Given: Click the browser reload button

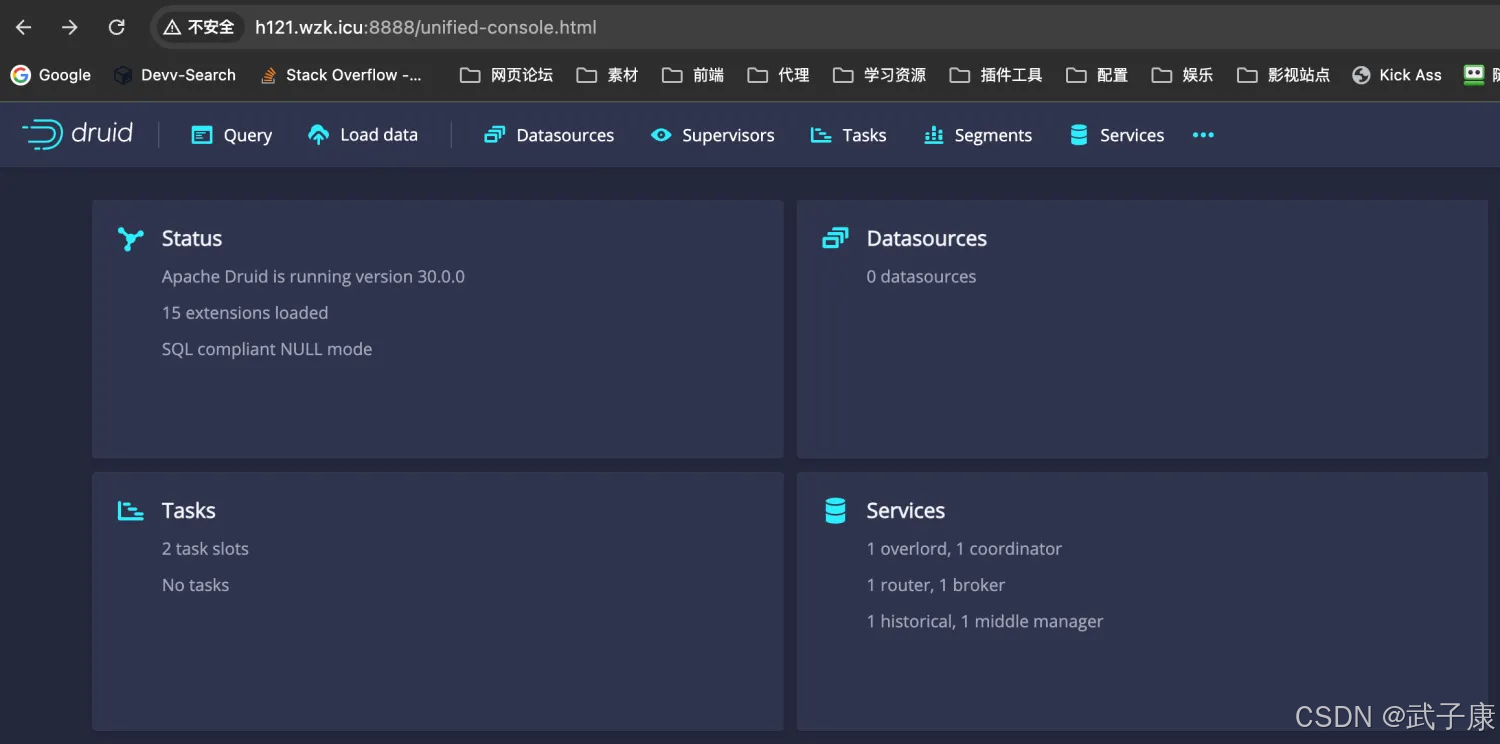Looking at the screenshot, I should (x=117, y=27).
